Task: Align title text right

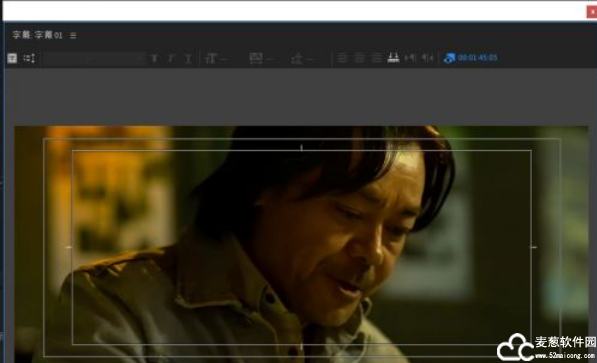Action: tap(376, 58)
